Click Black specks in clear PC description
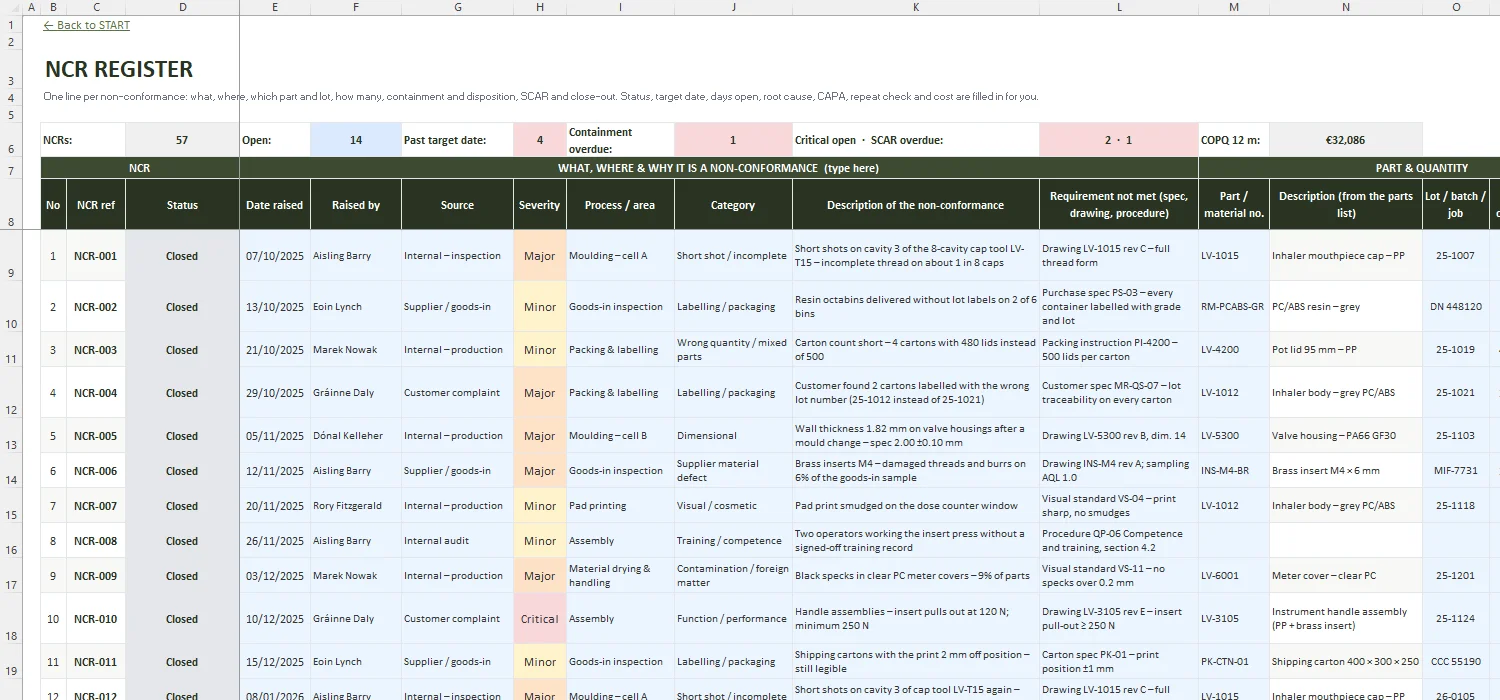This screenshot has height=700, width=1500. (x=916, y=576)
